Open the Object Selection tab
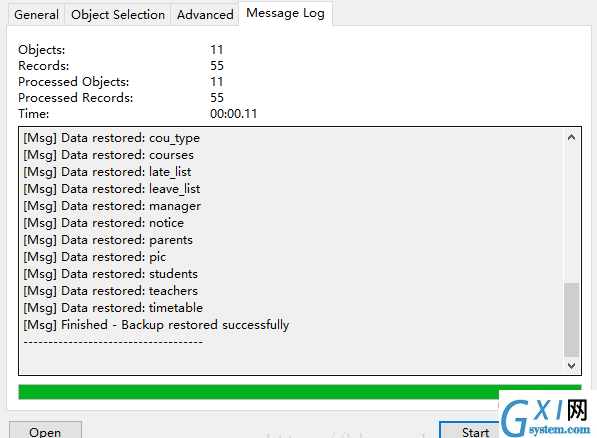The image size is (597, 438). pyautogui.click(x=118, y=14)
